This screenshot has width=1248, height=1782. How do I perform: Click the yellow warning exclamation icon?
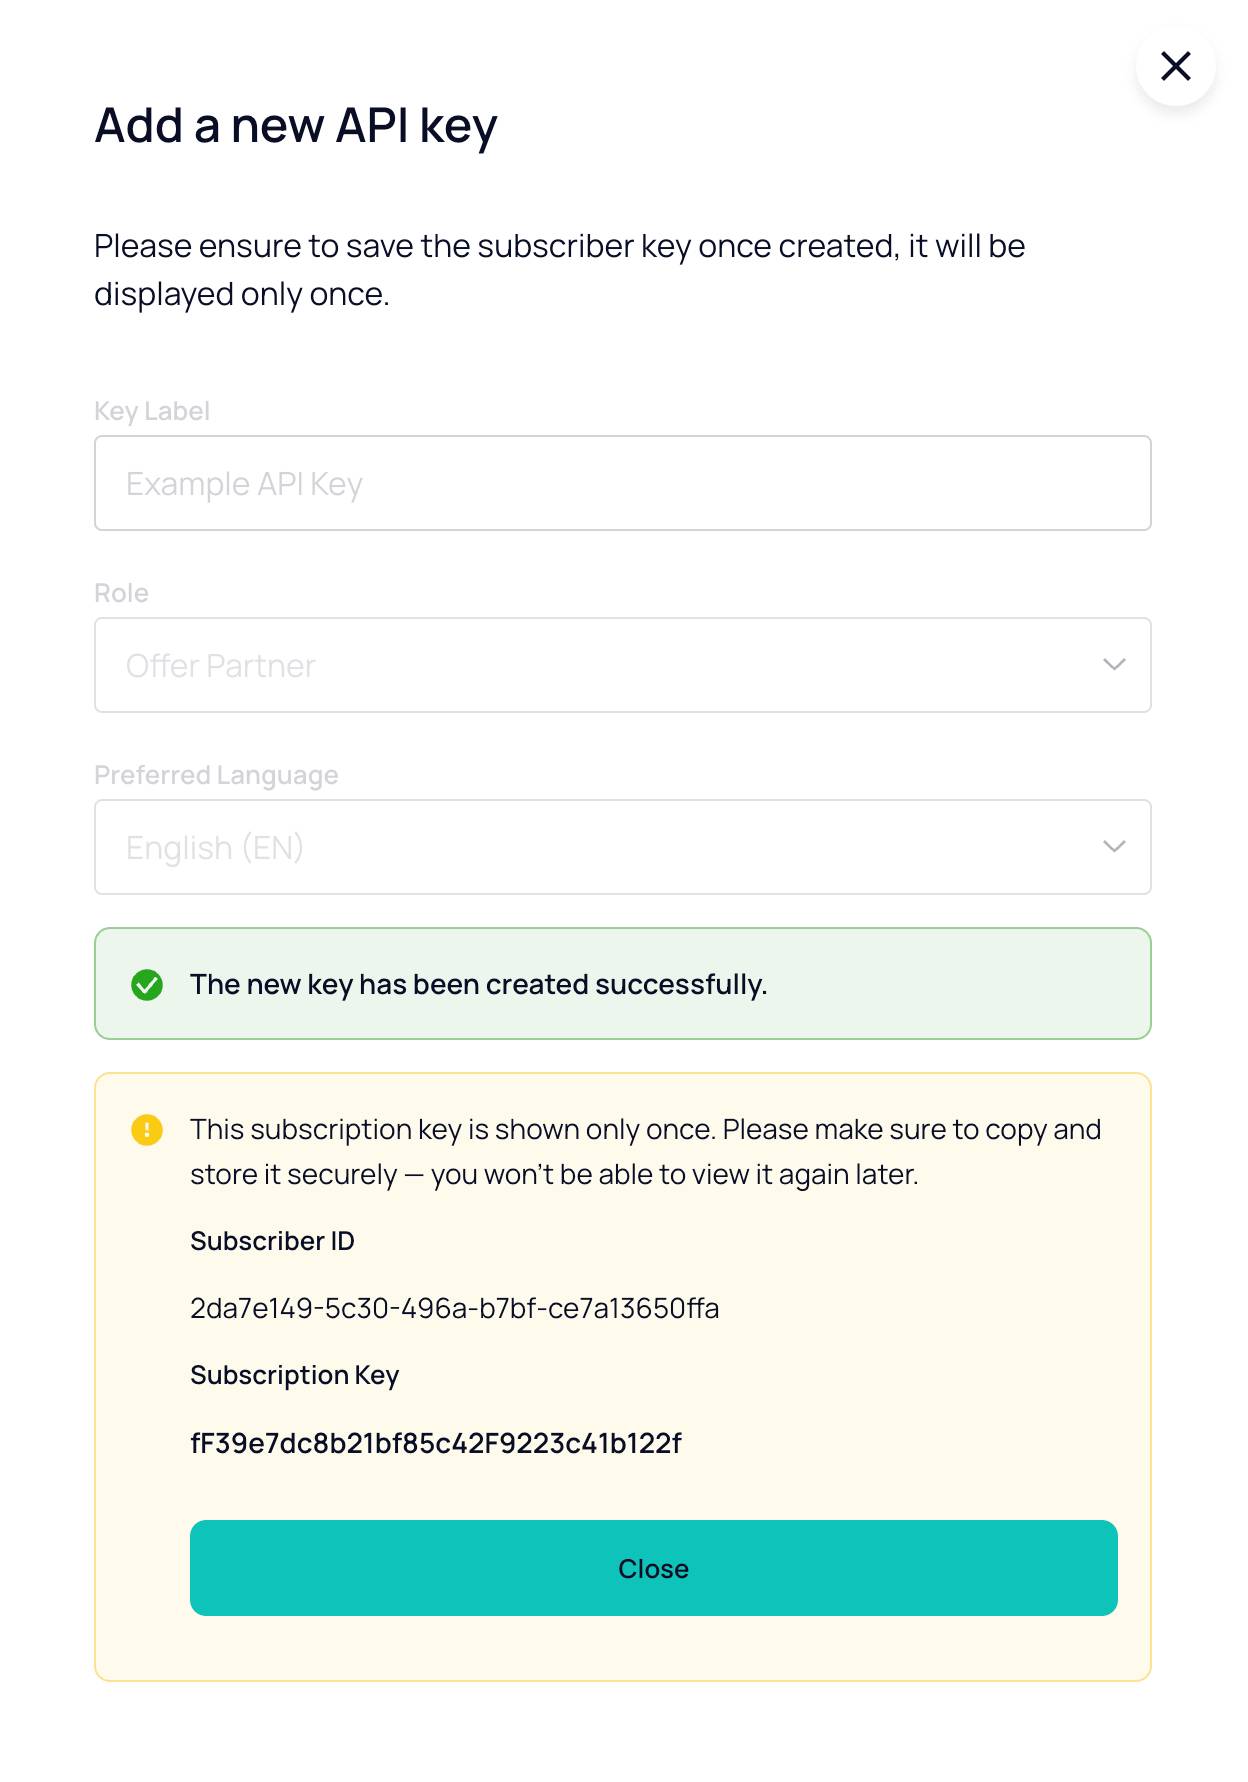click(147, 1130)
